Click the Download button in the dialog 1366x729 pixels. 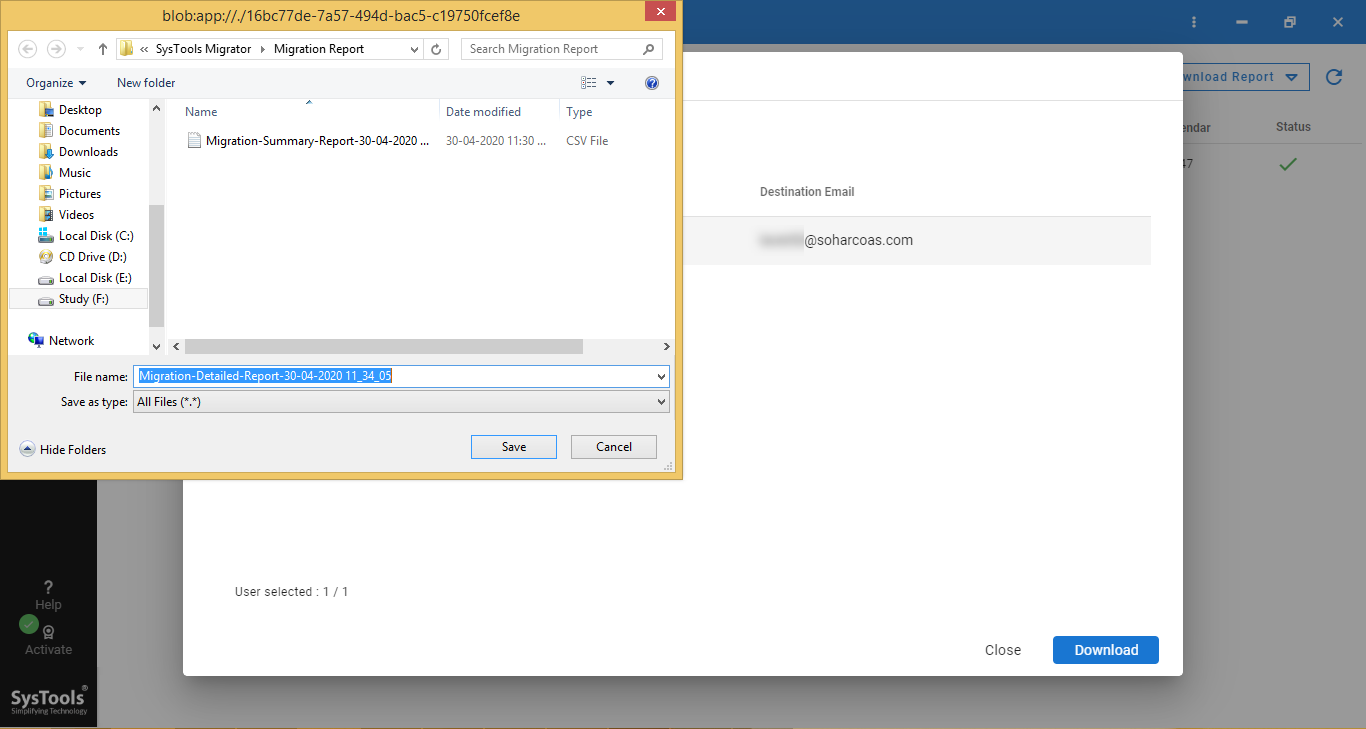point(1106,650)
